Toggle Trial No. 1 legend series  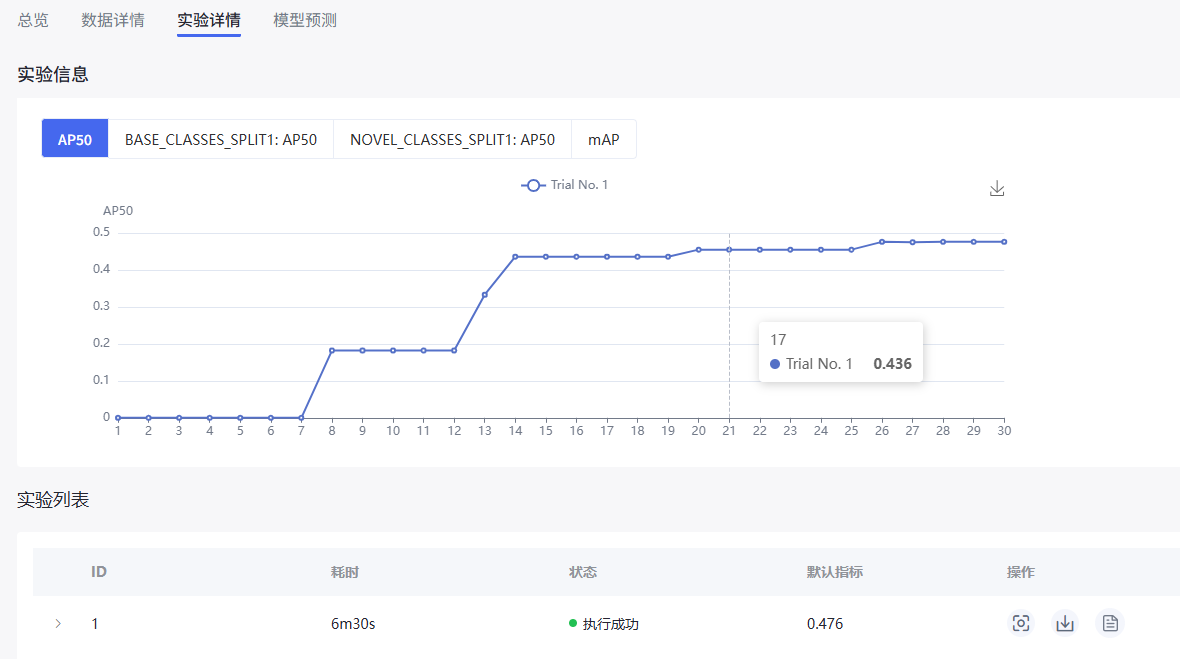pos(564,185)
